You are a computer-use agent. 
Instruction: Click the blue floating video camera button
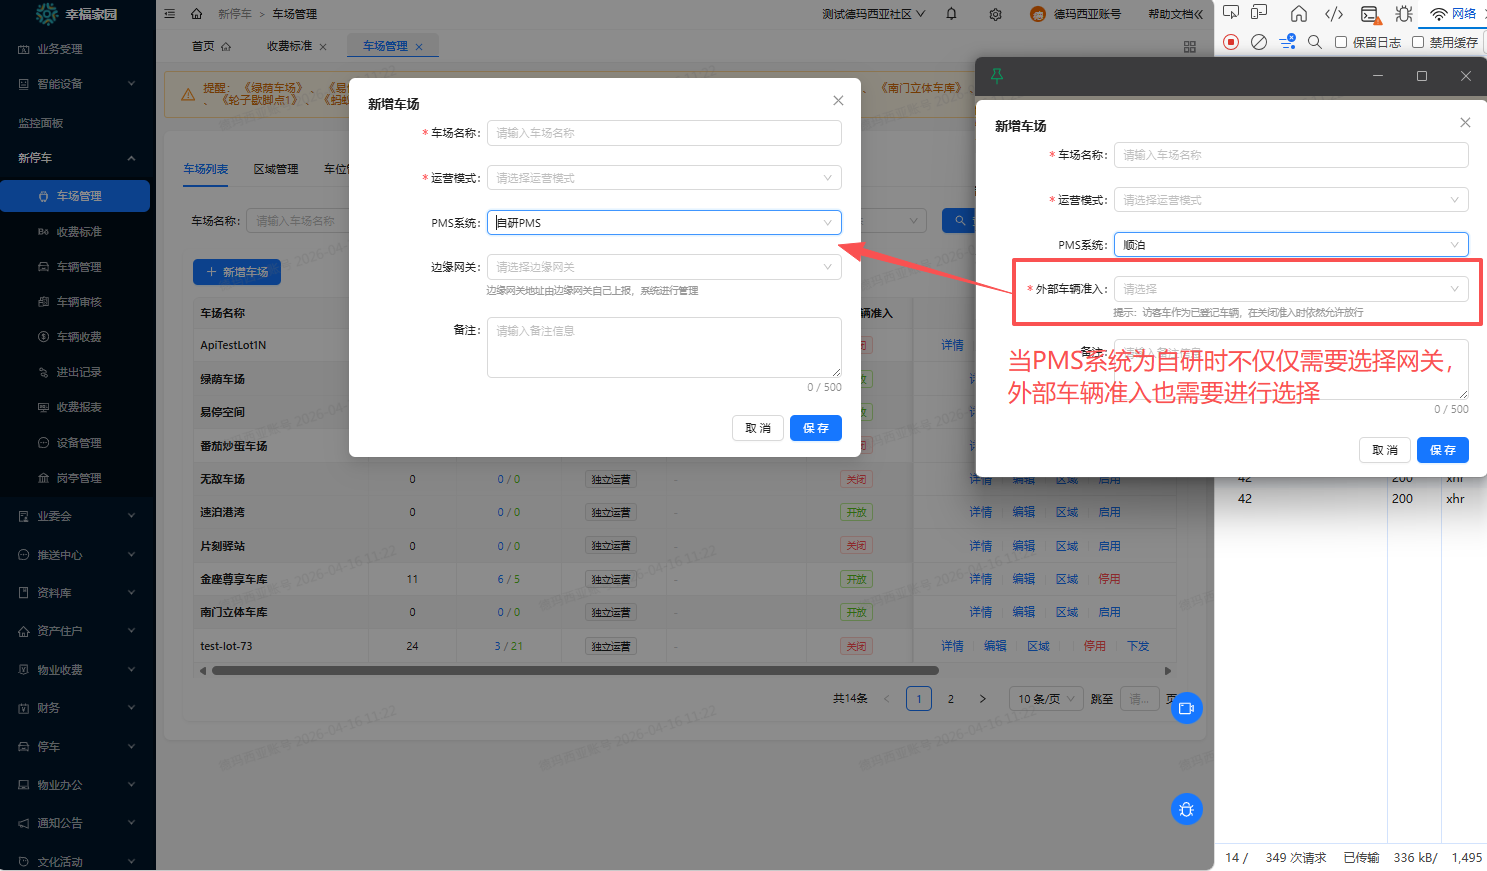1186,708
